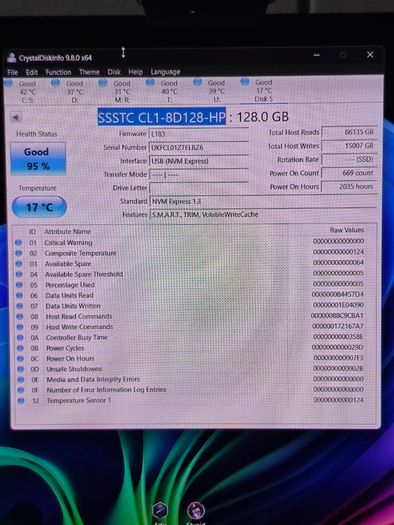Select the Data Units Written row
This screenshot has height=525, width=394.
195,306
